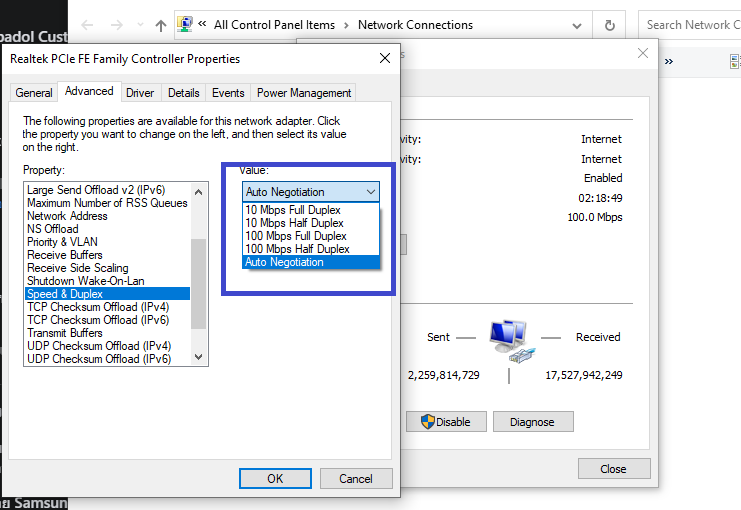Image resolution: width=741 pixels, height=510 pixels.
Task: Select Speed & Duplex property
Action: tap(107, 294)
